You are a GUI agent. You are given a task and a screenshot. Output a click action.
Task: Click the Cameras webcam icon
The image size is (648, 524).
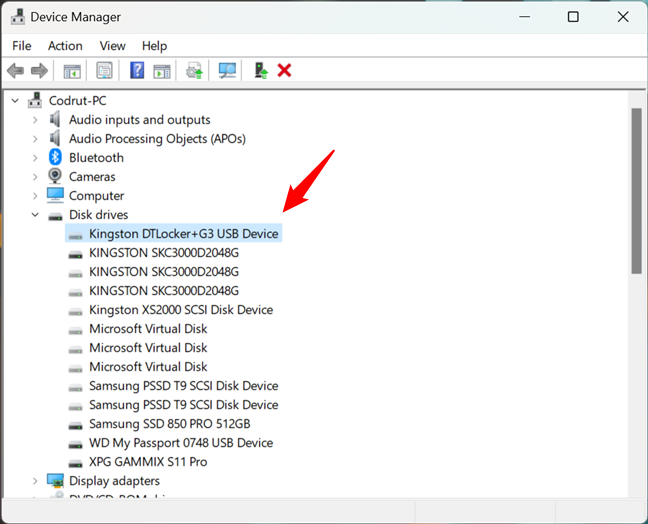click(55, 176)
